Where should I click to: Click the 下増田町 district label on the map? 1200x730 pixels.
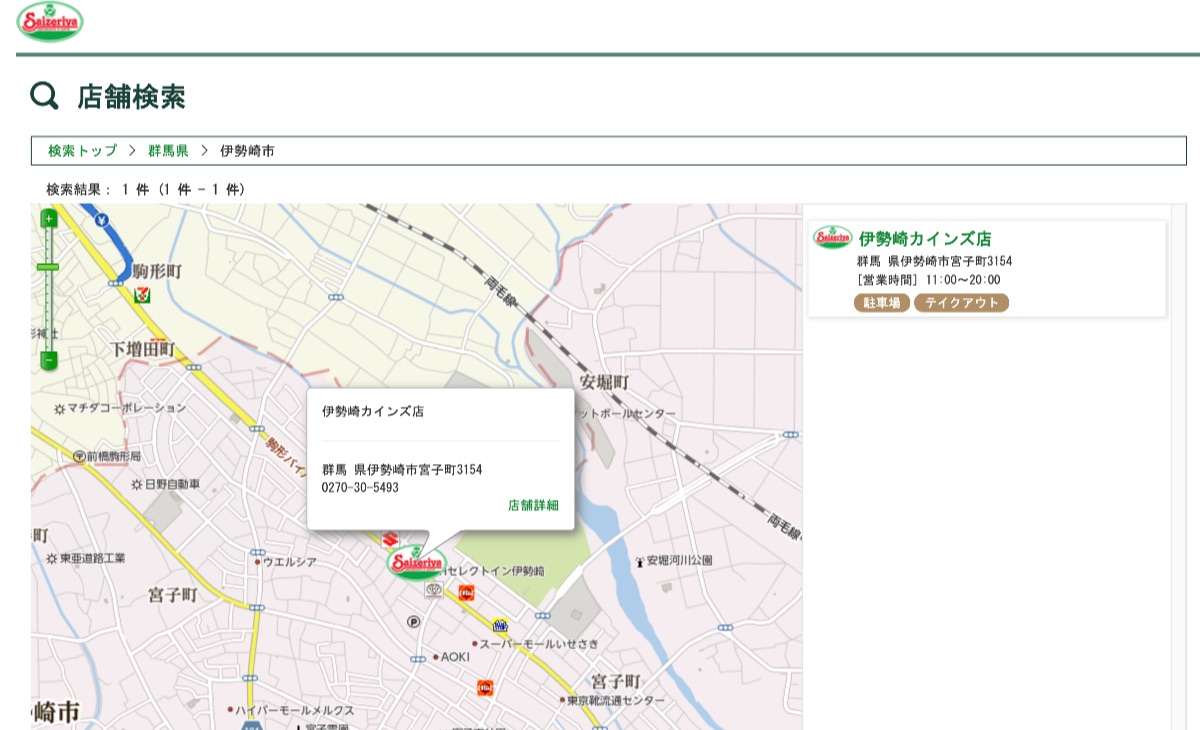pos(142,349)
